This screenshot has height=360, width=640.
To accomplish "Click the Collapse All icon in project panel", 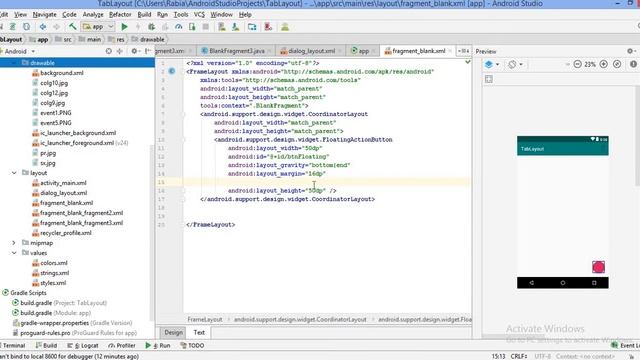I will pyautogui.click(x=120, y=51).
